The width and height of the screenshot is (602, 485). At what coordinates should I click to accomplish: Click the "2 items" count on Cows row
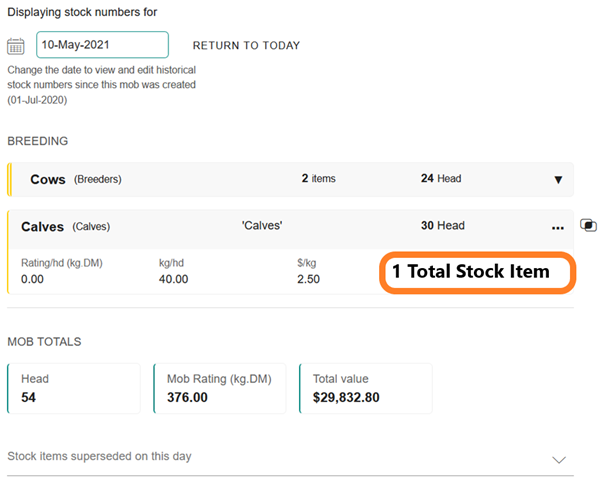tap(318, 179)
